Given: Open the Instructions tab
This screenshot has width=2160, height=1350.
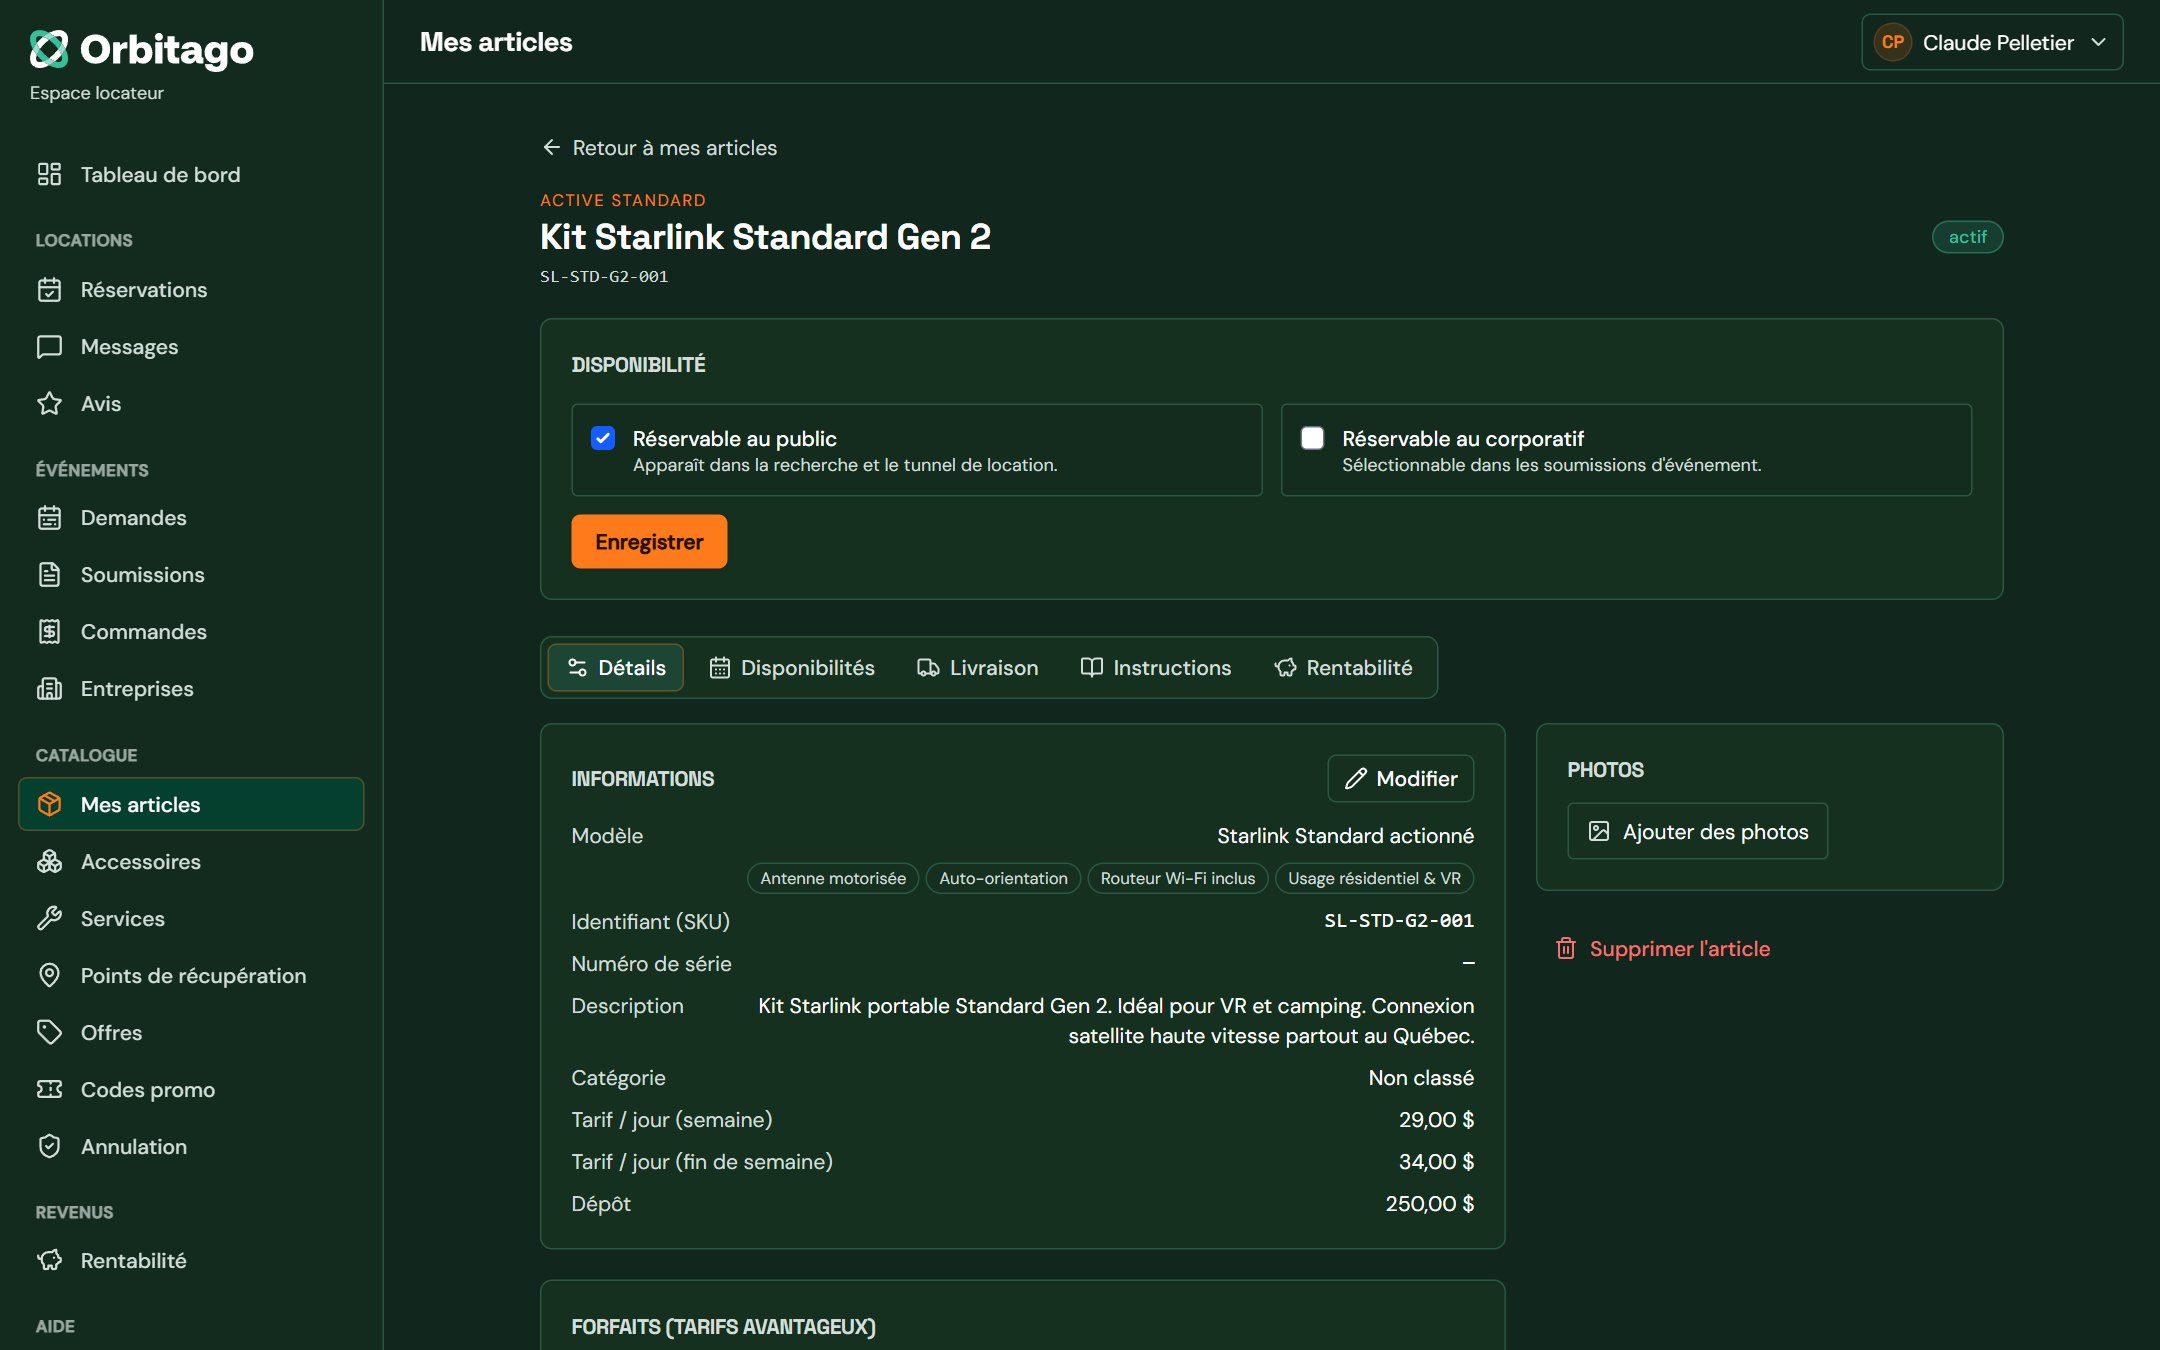Looking at the screenshot, I should tap(1156, 668).
